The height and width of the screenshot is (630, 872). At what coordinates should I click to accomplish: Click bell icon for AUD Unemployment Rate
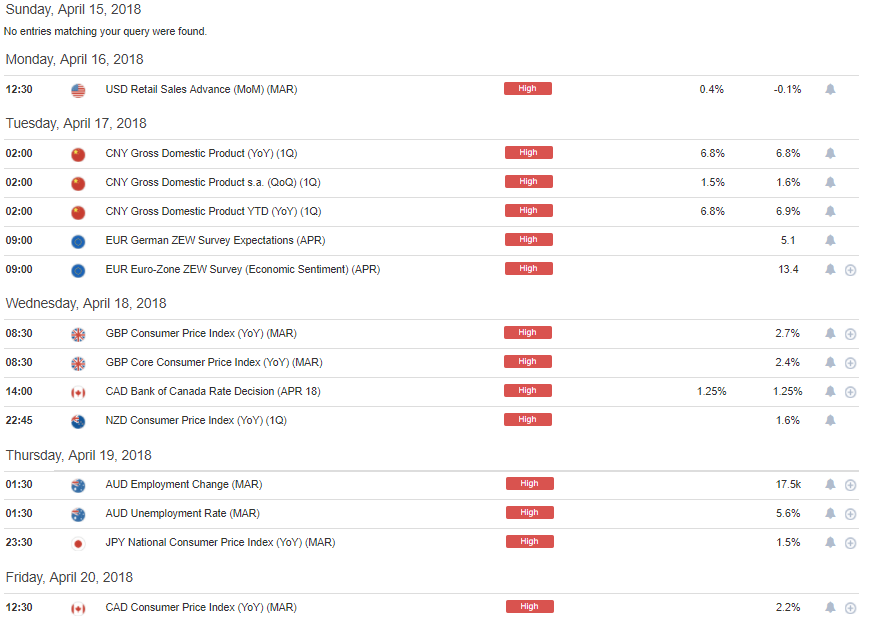[830, 513]
